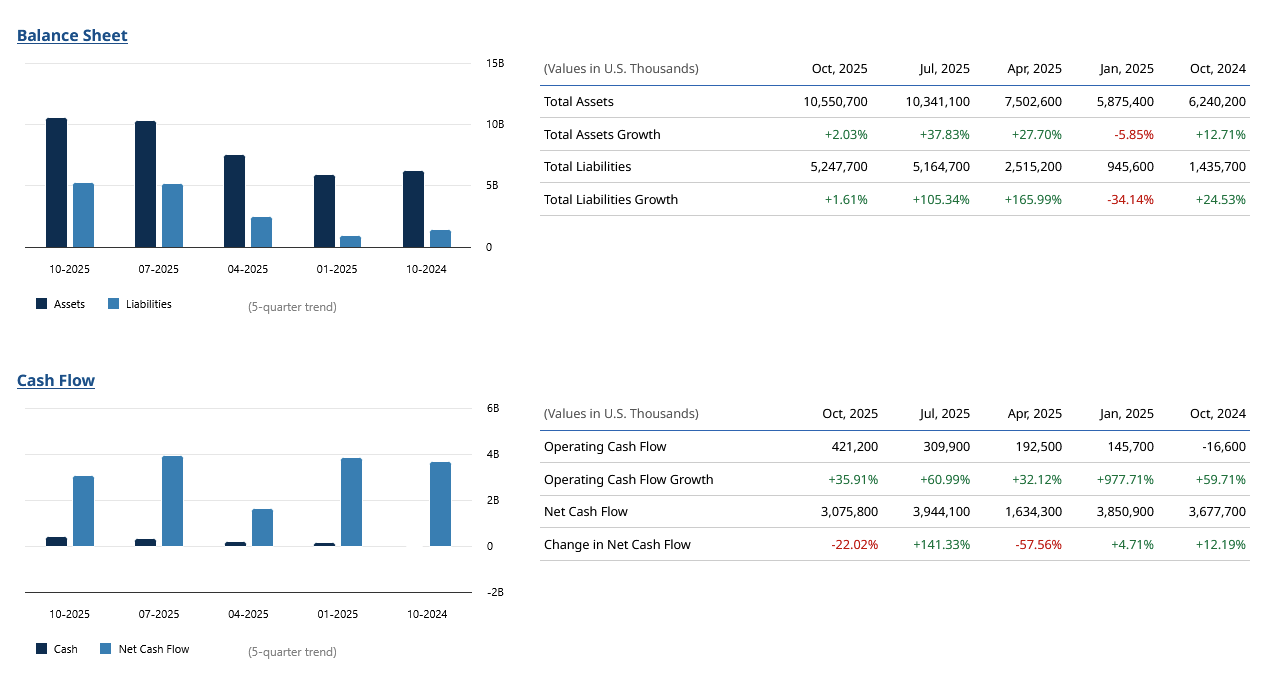Click the Operating Cash Flow Growth row label

click(x=629, y=480)
